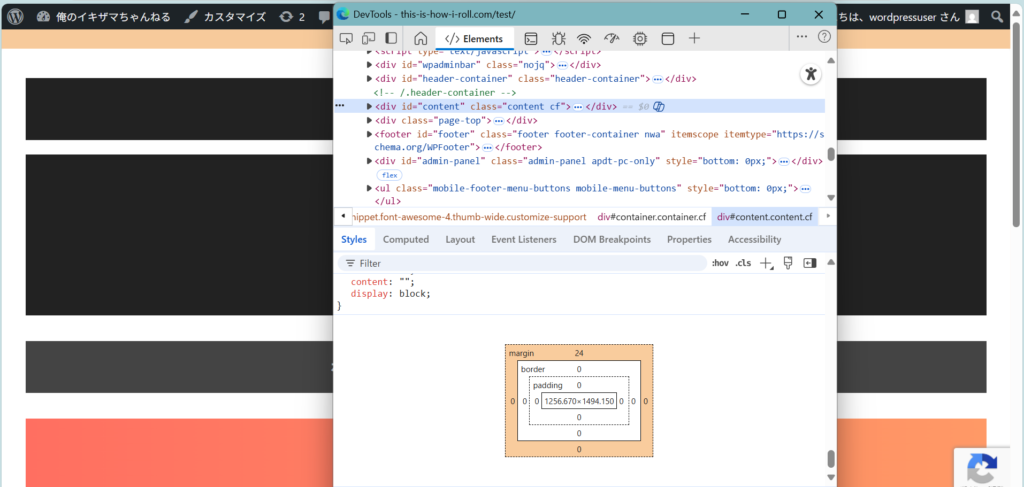The width and height of the screenshot is (1024, 487).
Task: Open the Network panel wifi icon
Action: click(x=584, y=38)
